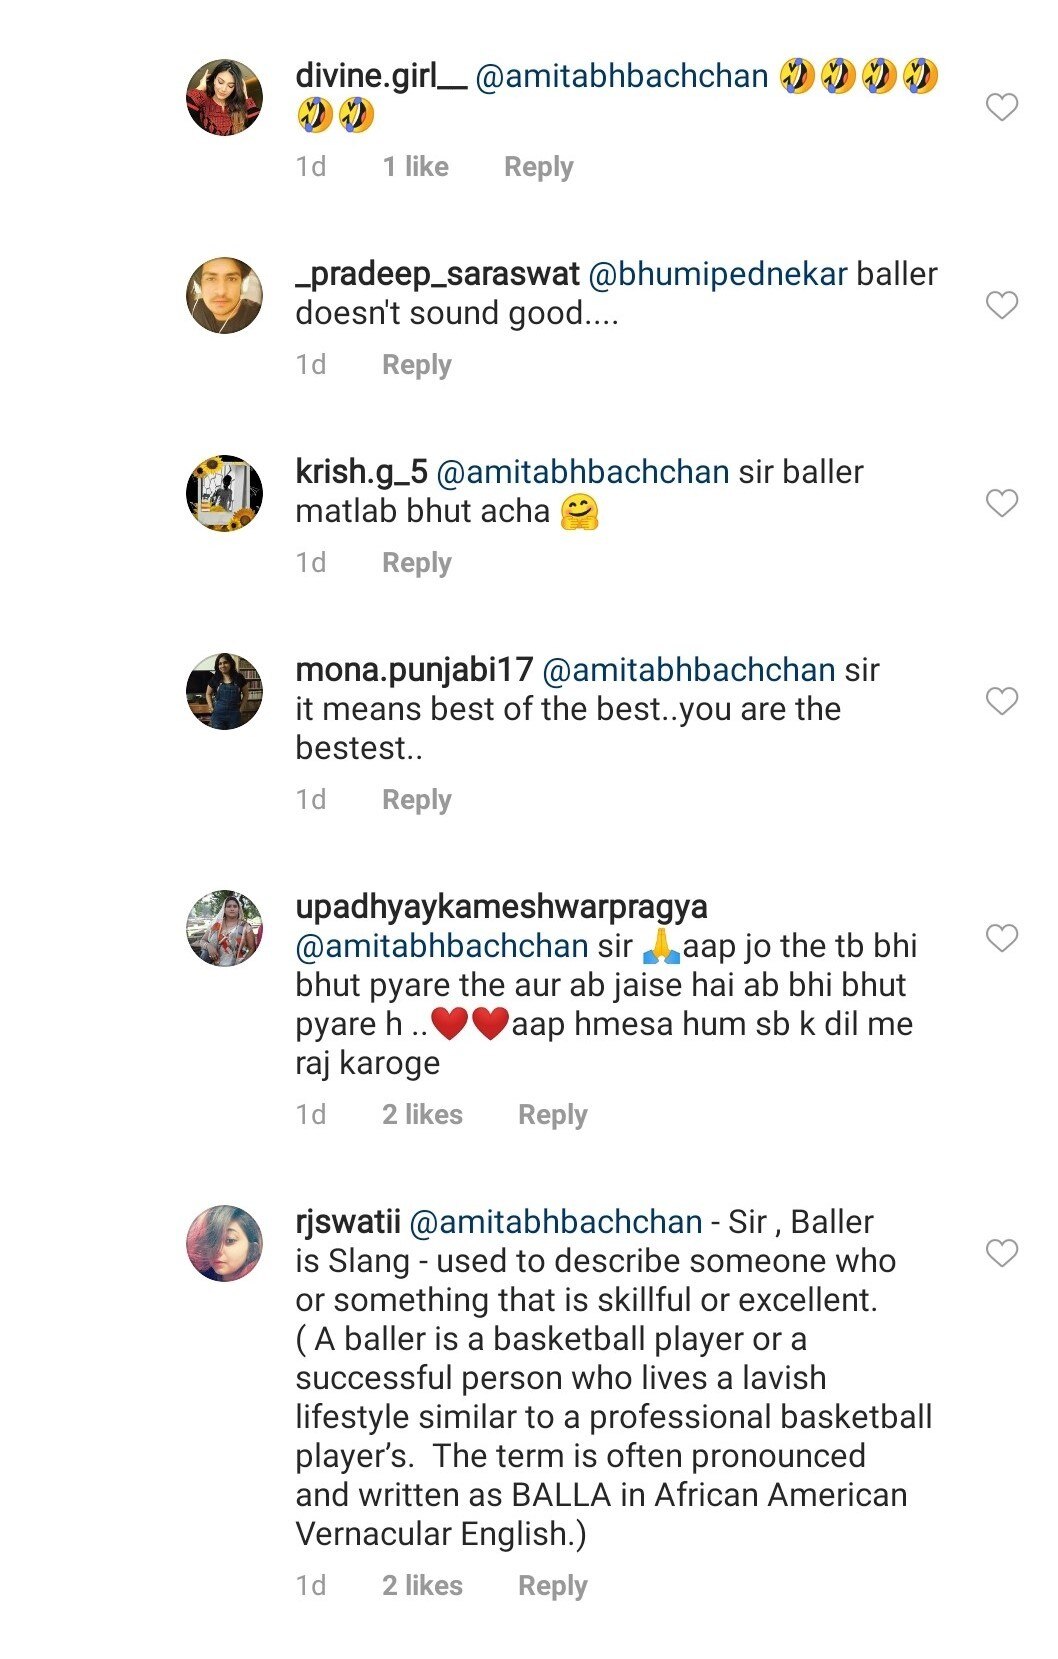Image resolution: width=1058 pixels, height=1659 pixels.
Task: Open divine.girl__ profile picture
Action: [225, 97]
